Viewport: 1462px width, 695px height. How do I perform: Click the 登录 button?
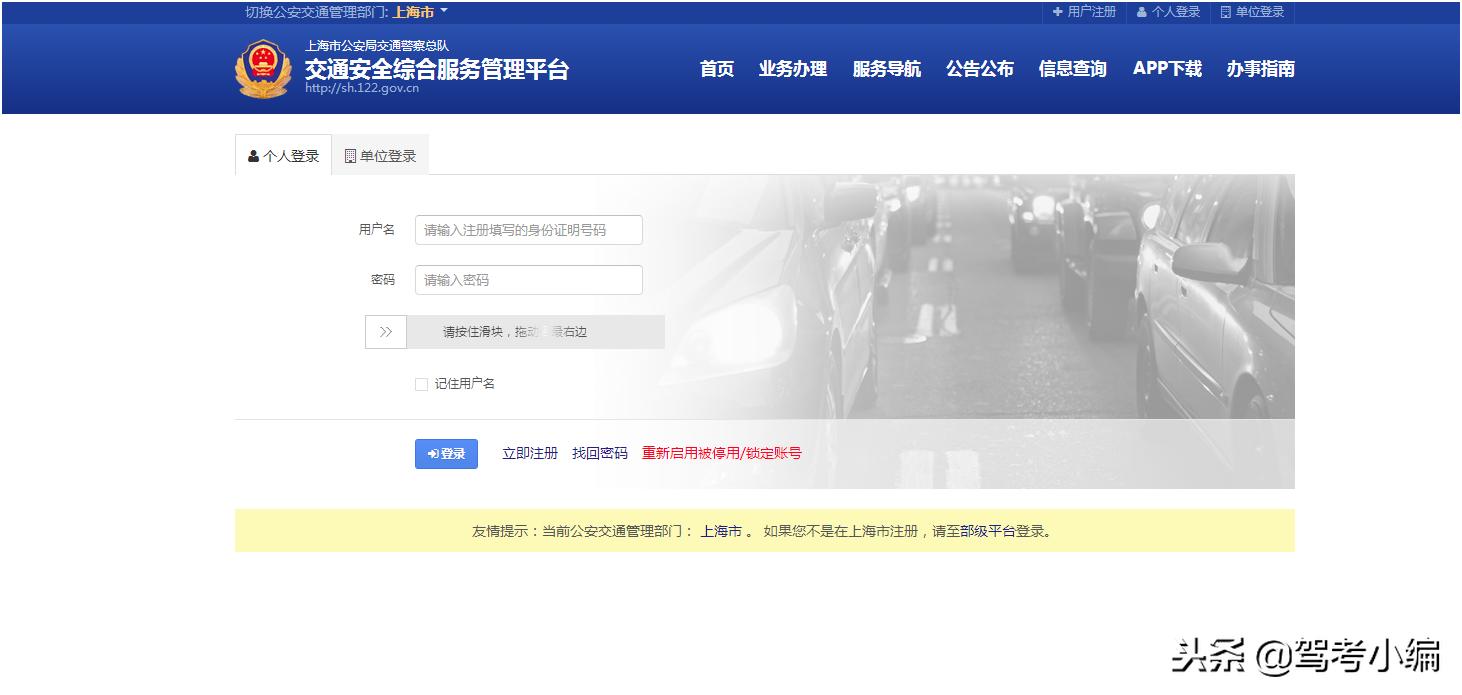click(446, 454)
